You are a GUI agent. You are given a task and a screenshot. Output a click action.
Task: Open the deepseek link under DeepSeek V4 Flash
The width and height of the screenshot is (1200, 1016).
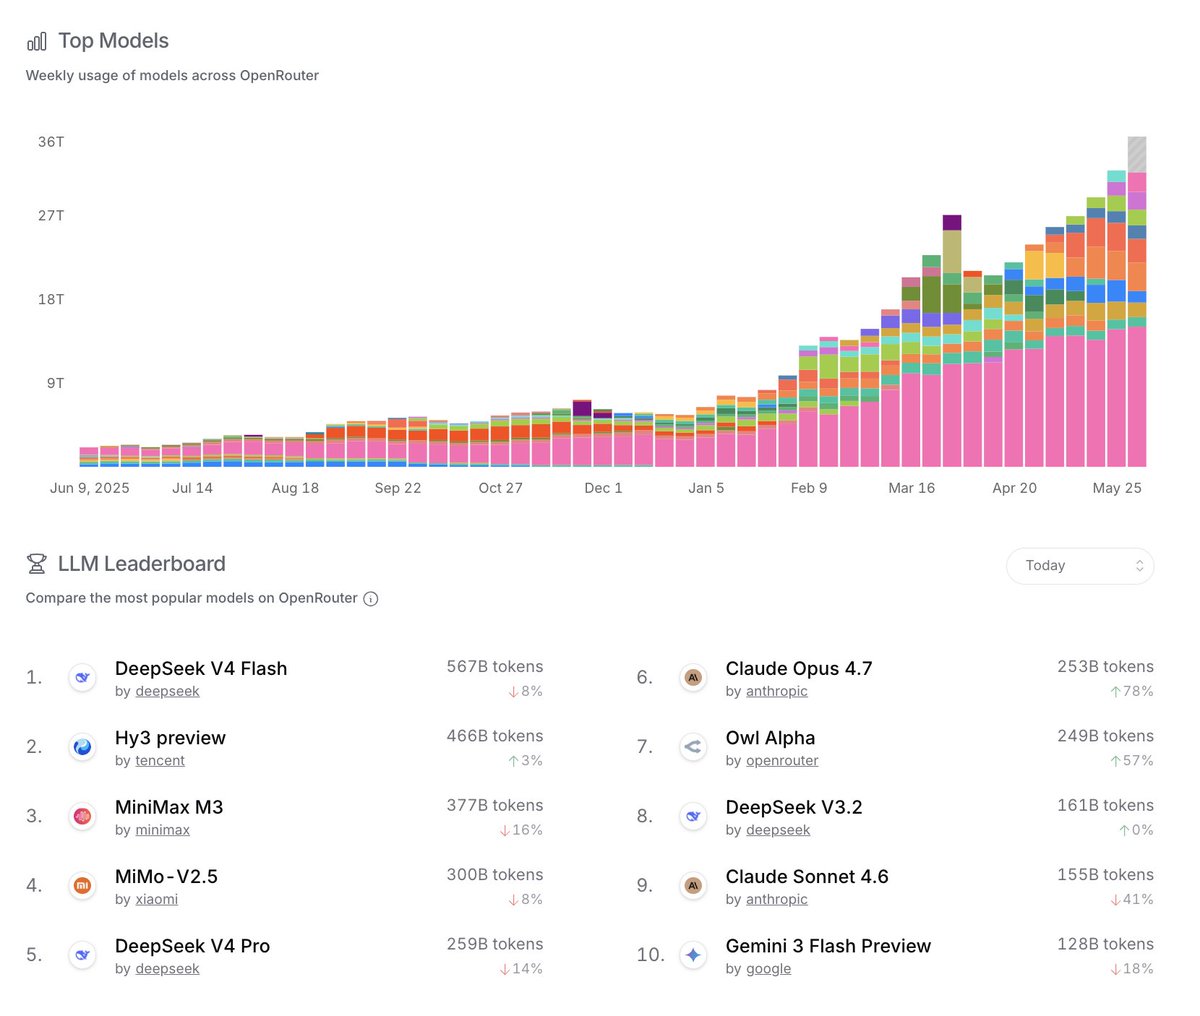click(x=167, y=692)
